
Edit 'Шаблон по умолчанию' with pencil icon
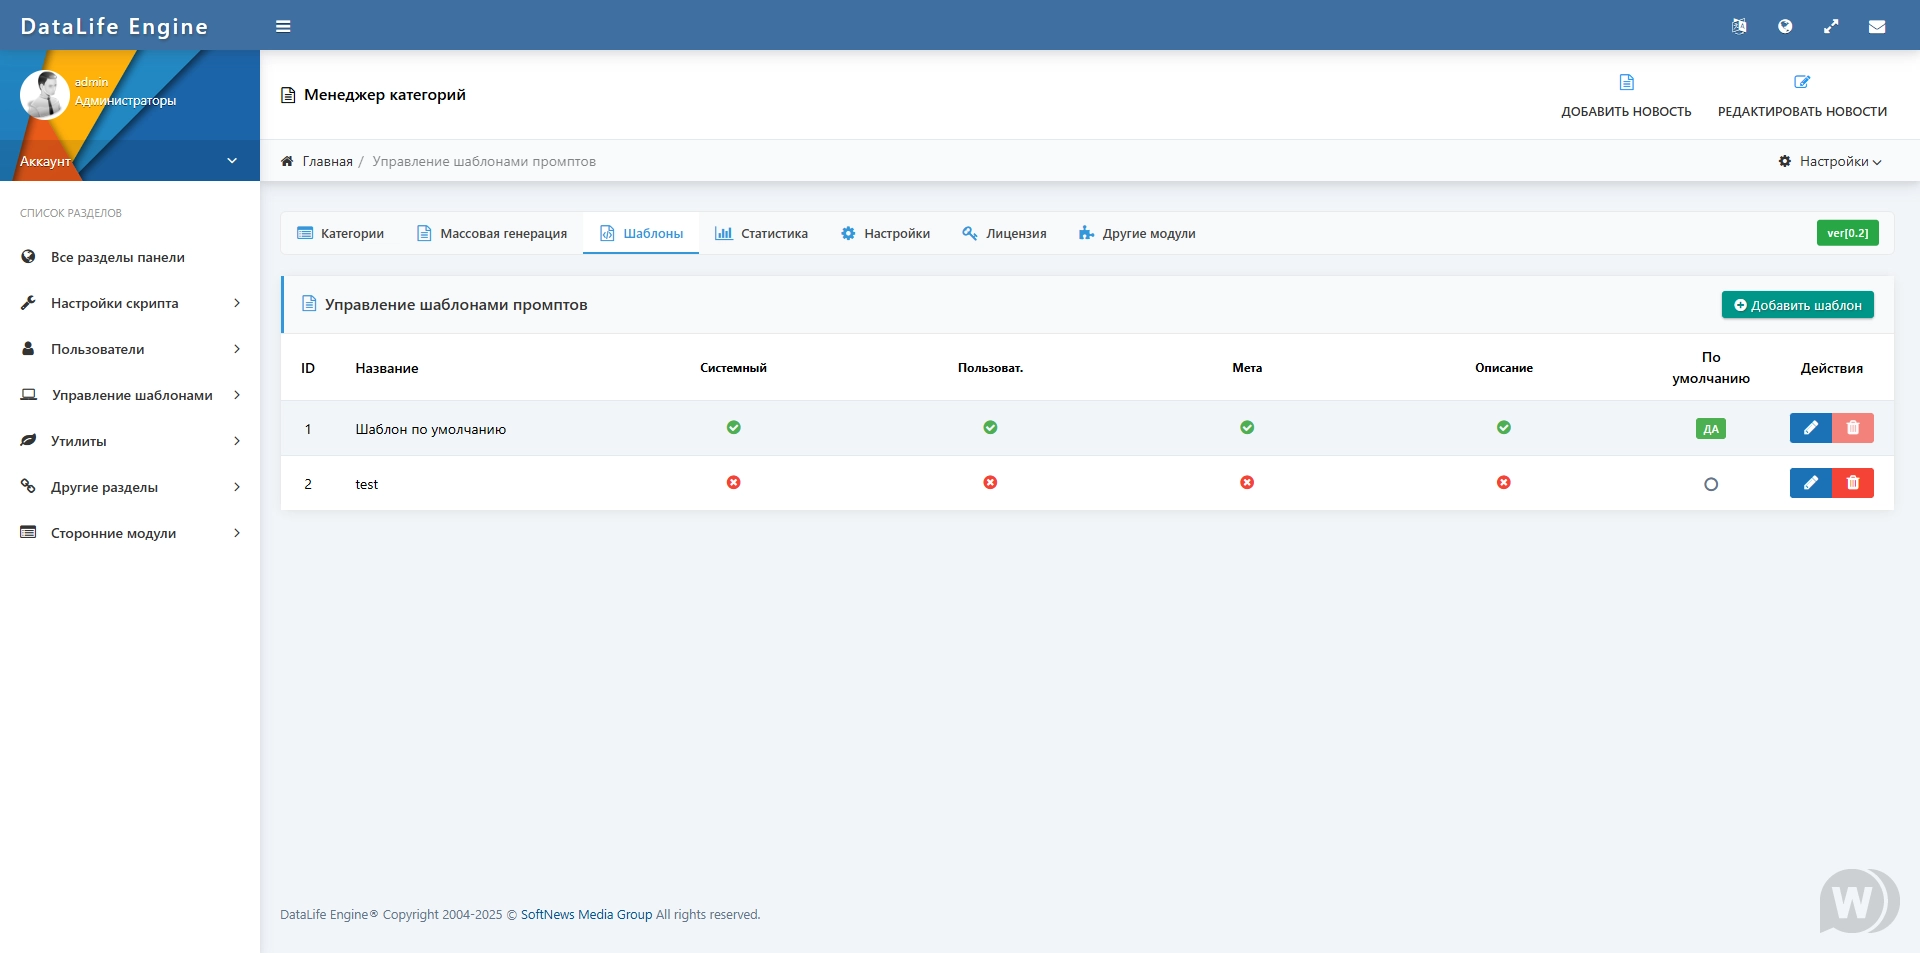click(x=1810, y=428)
